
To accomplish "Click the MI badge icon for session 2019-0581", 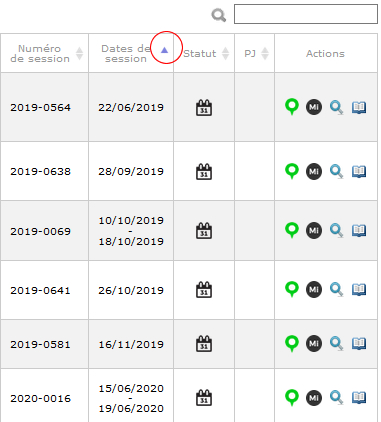I will 314,343.
